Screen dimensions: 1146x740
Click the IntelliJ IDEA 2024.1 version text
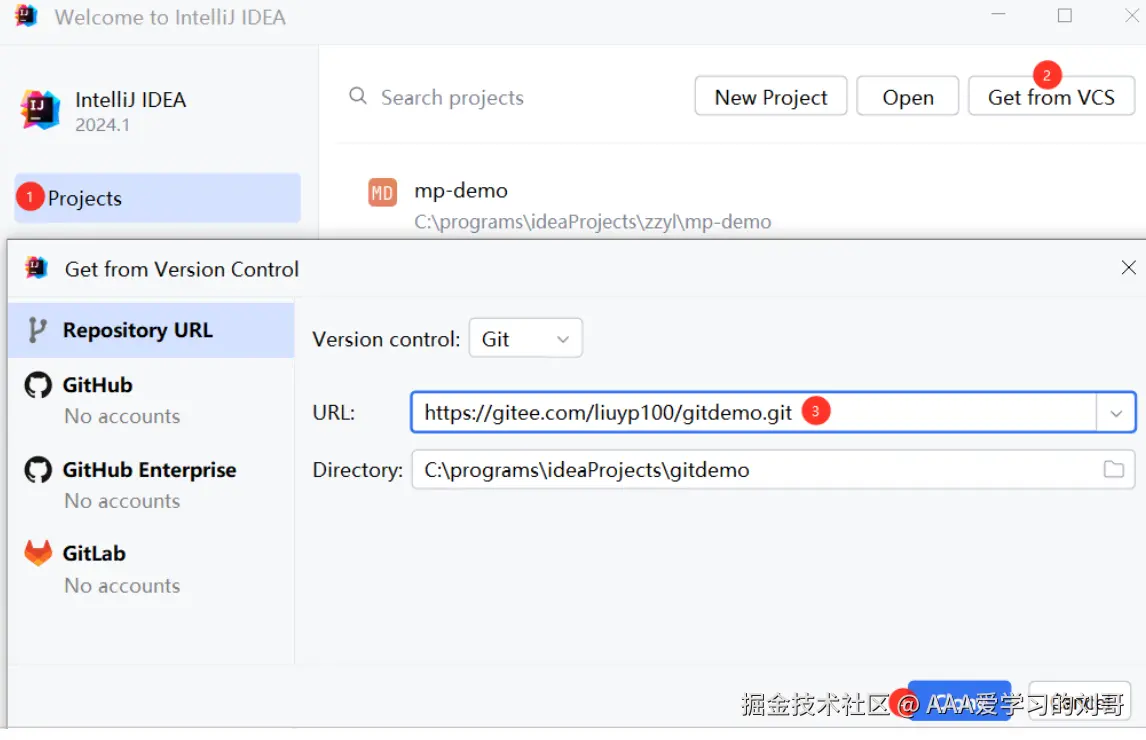(102, 125)
